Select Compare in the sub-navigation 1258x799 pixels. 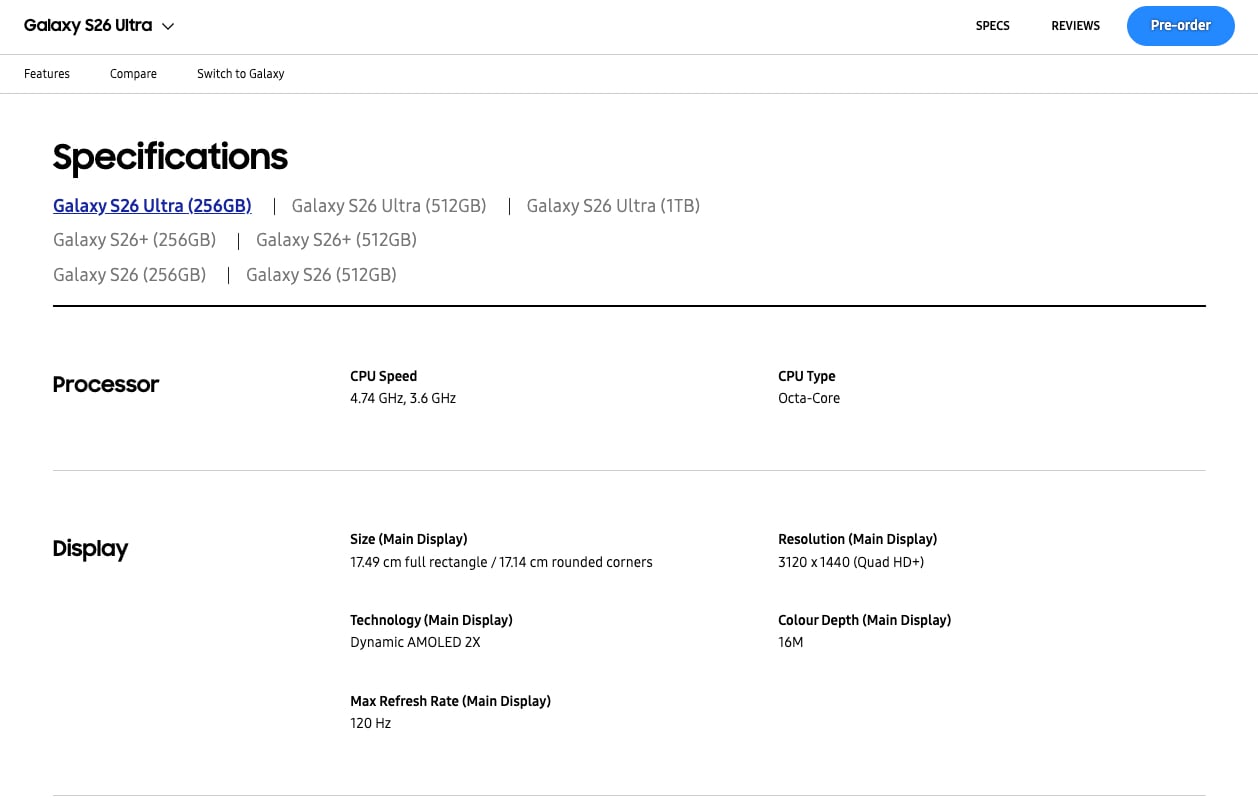pyautogui.click(x=133, y=74)
